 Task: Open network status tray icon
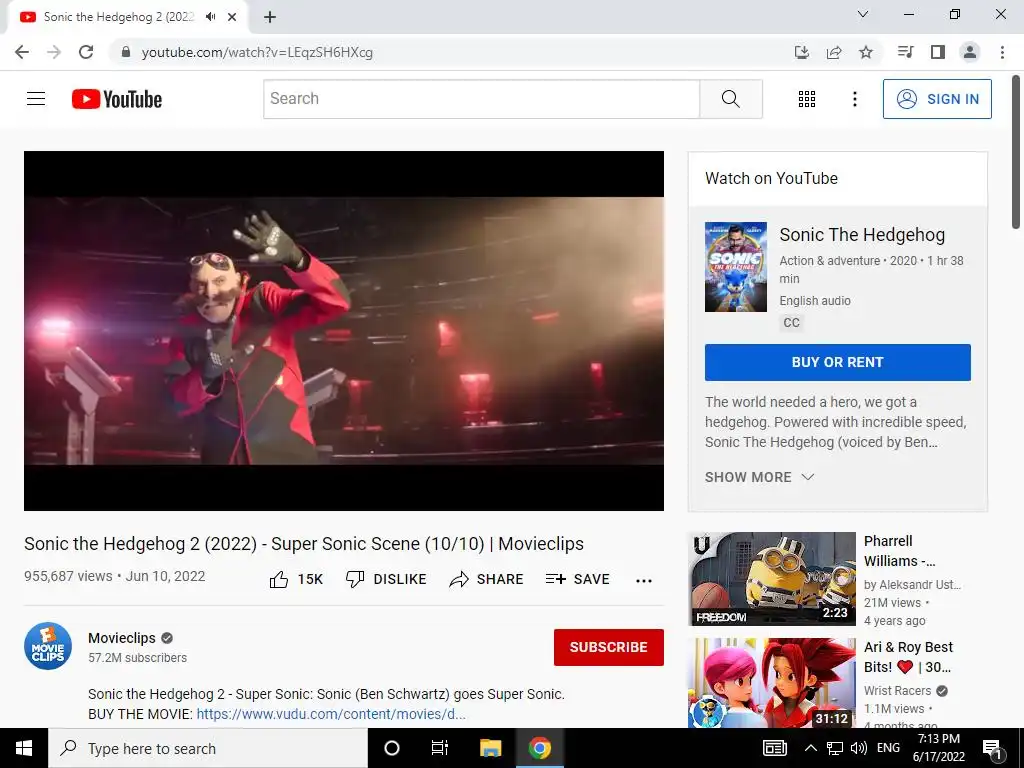point(835,748)
